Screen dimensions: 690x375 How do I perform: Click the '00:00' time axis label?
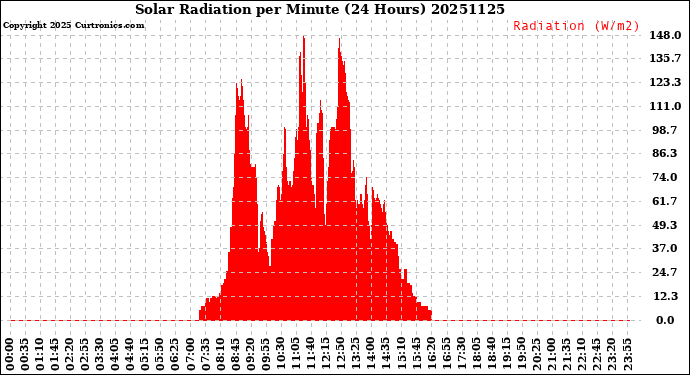(x=10, y=355)
